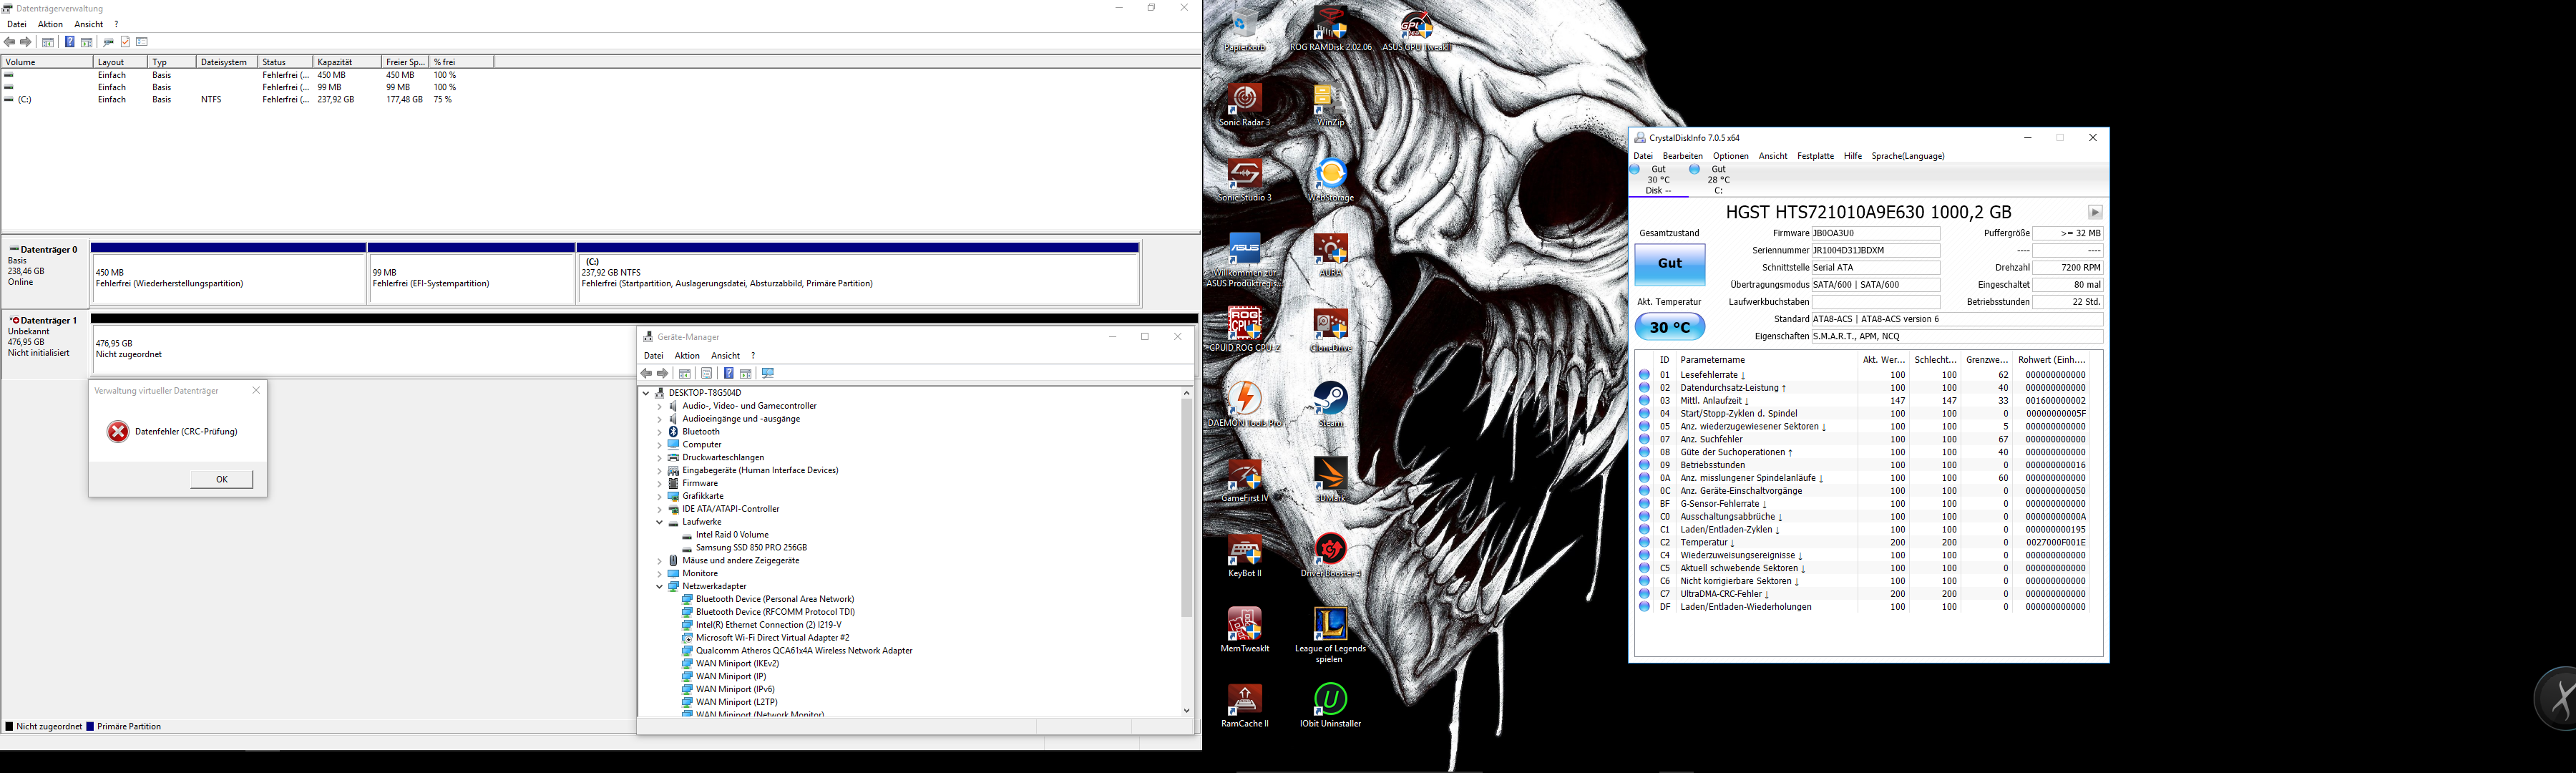The height and width of the screenshot is (773, 2576).
Task: Click the help icon in the Datenträgerverwaltung toolbar
Action: tap(69, 42)
